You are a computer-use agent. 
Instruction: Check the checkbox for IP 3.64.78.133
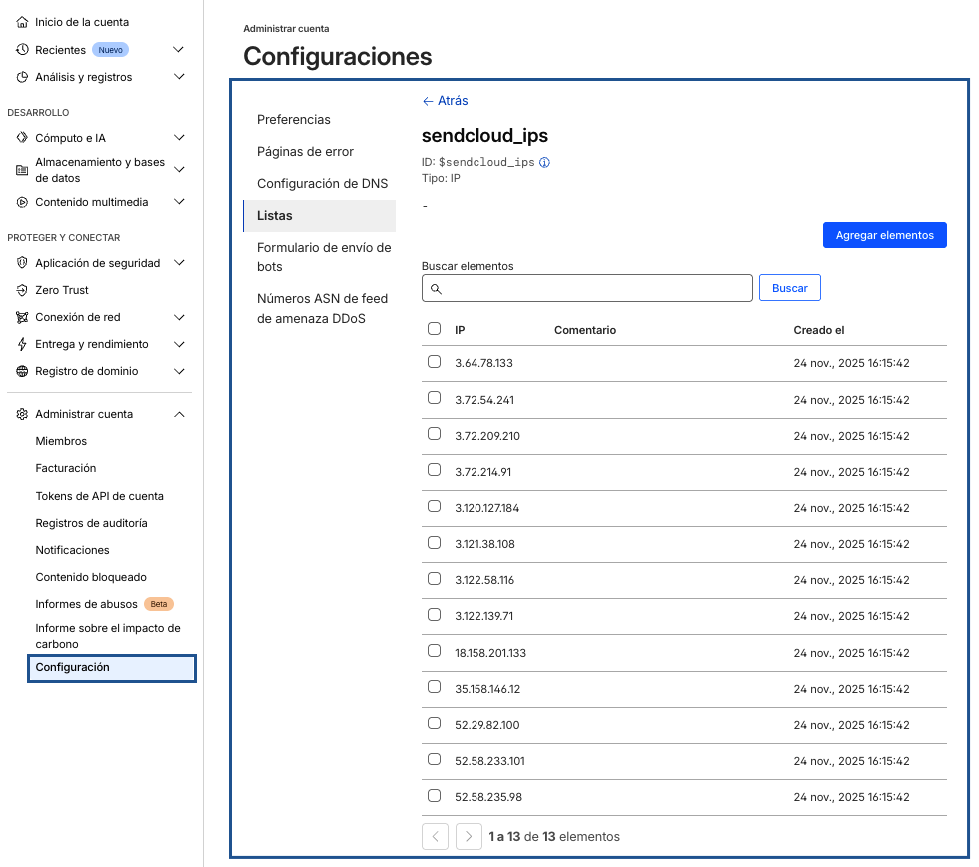[x=433, y=361]
